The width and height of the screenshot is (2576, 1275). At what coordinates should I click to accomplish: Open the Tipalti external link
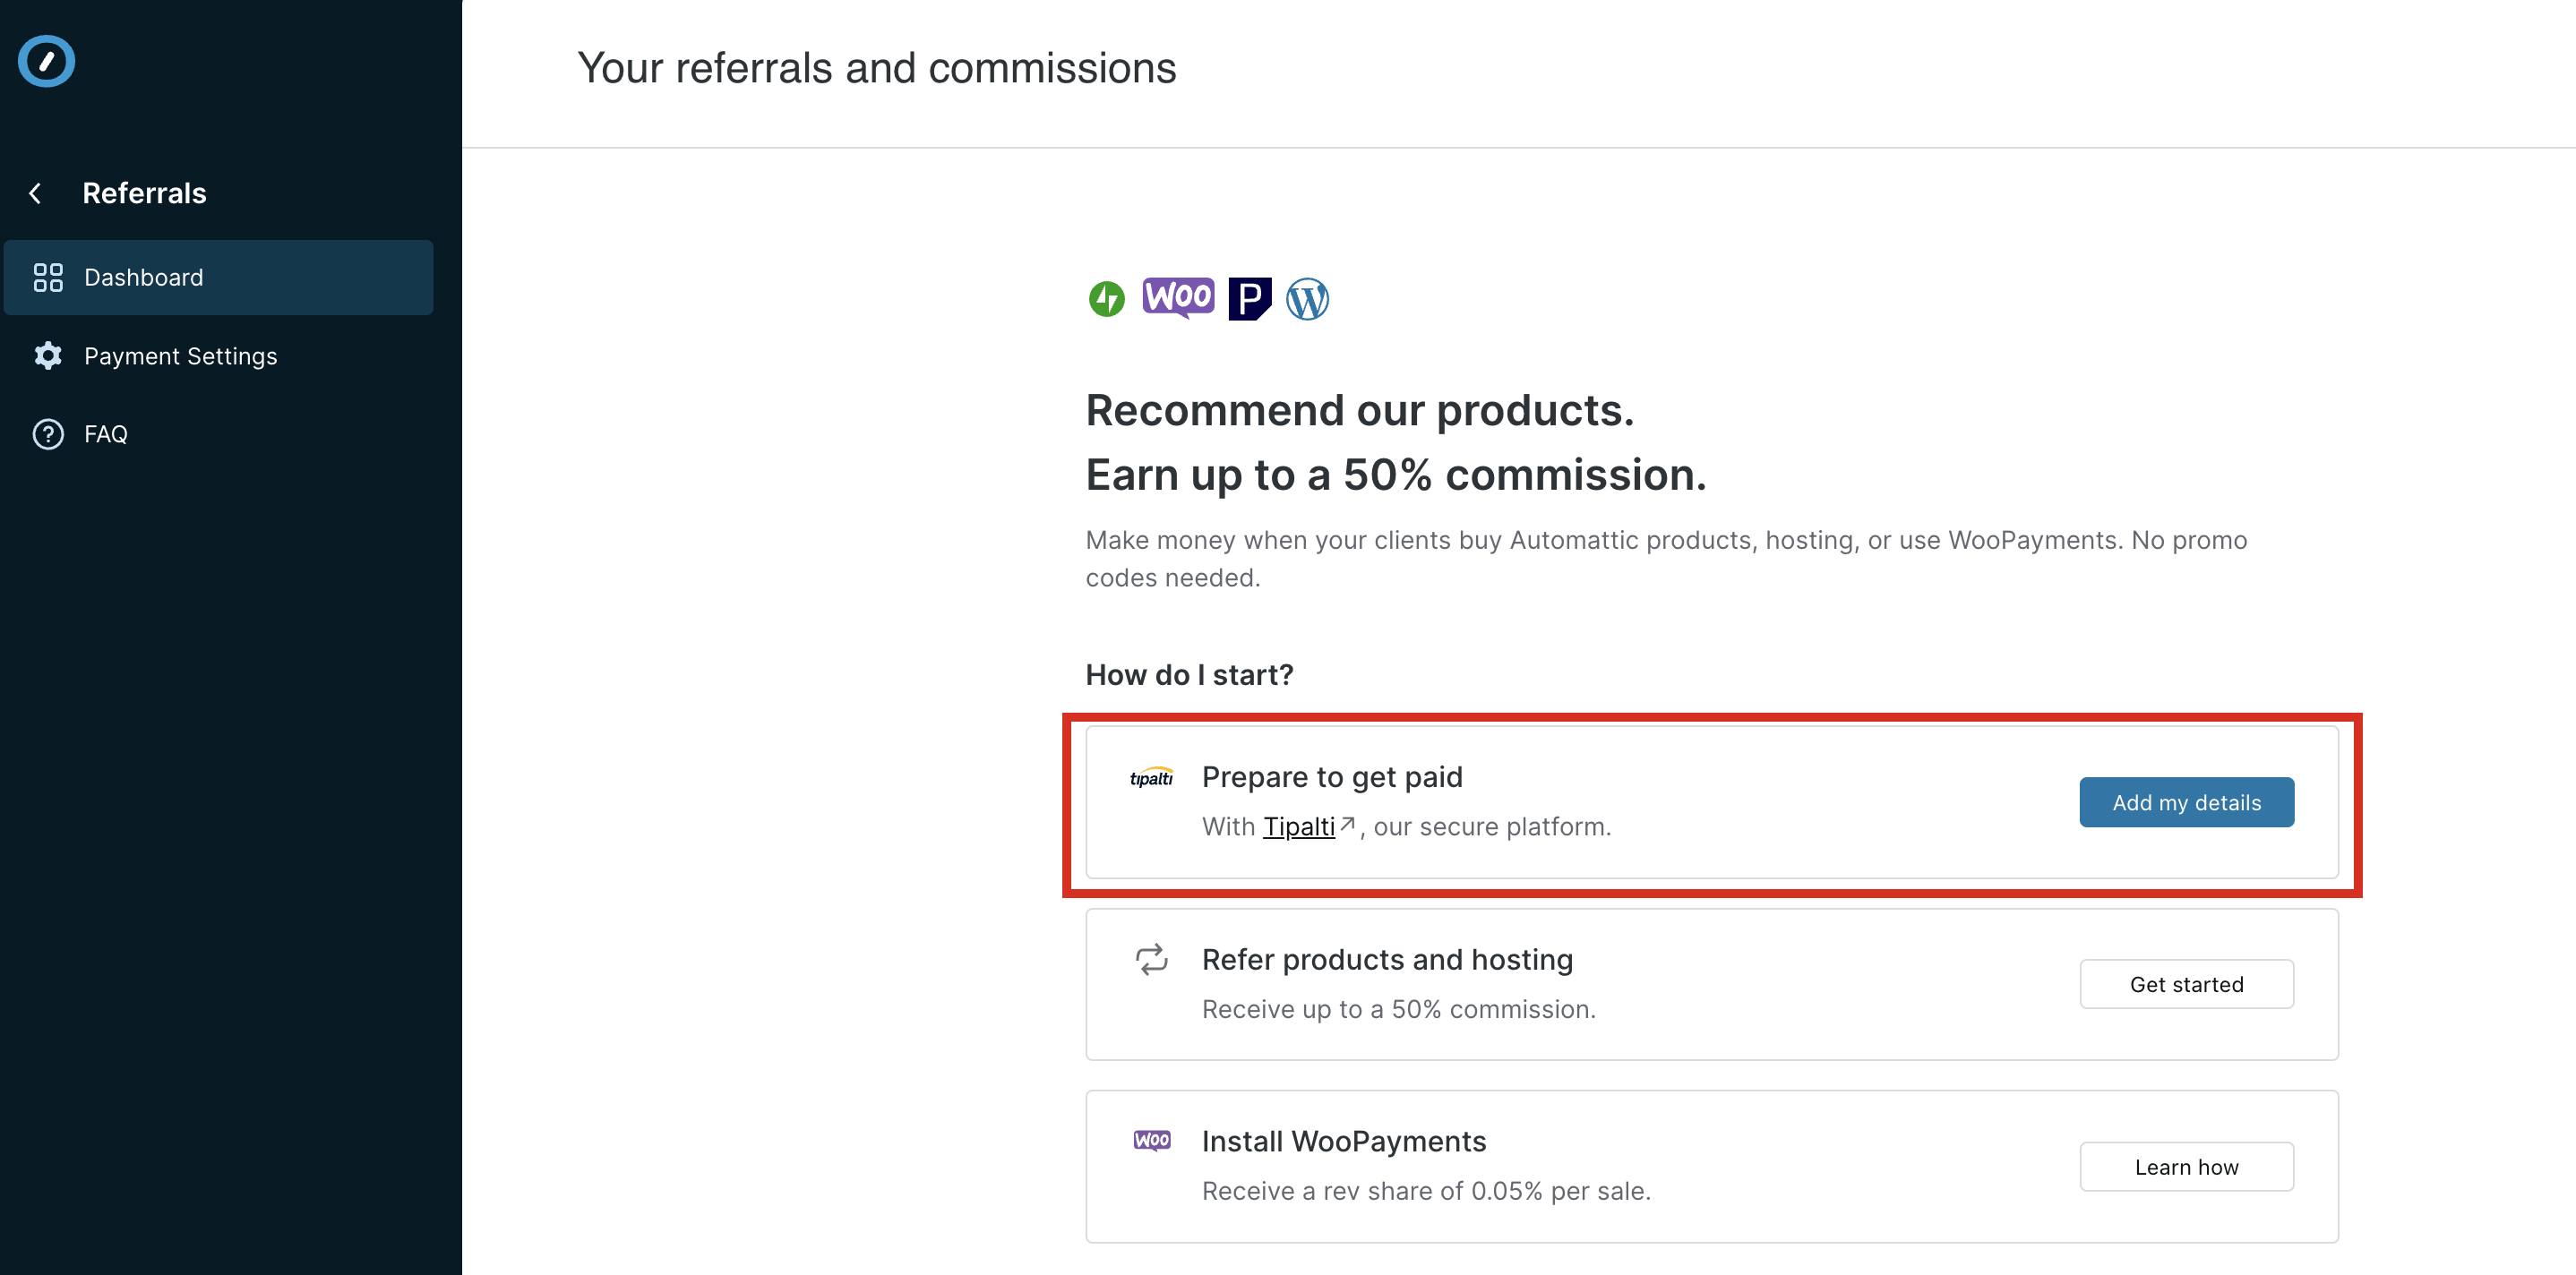(x=1299, y=827)
